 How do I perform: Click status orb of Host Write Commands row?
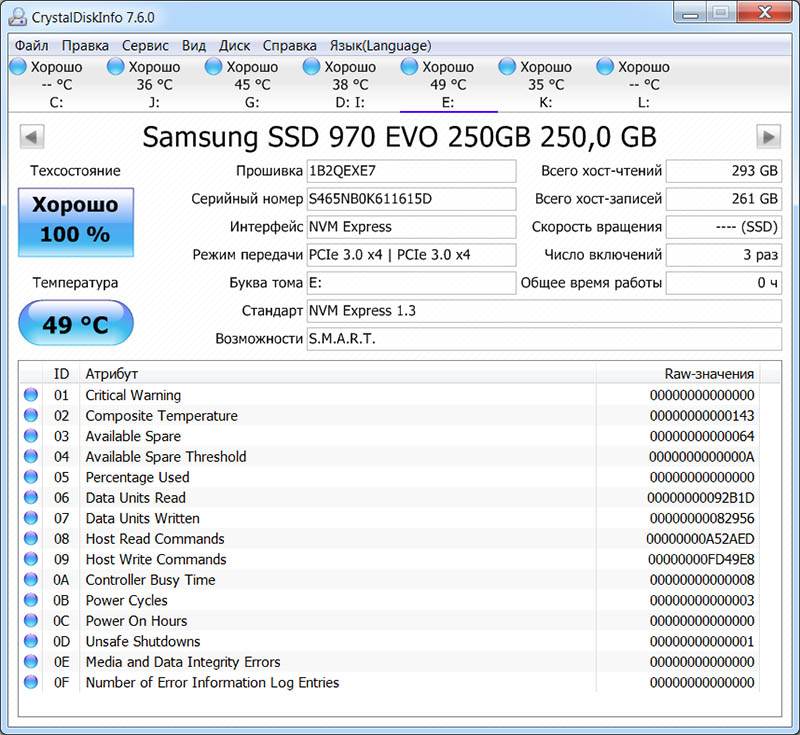click(31, 559)
